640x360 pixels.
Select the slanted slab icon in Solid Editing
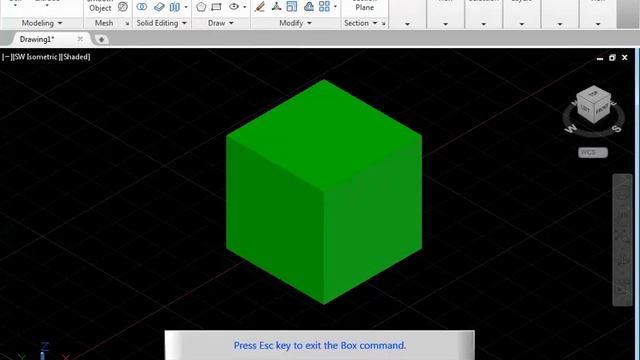click(159, 7)
